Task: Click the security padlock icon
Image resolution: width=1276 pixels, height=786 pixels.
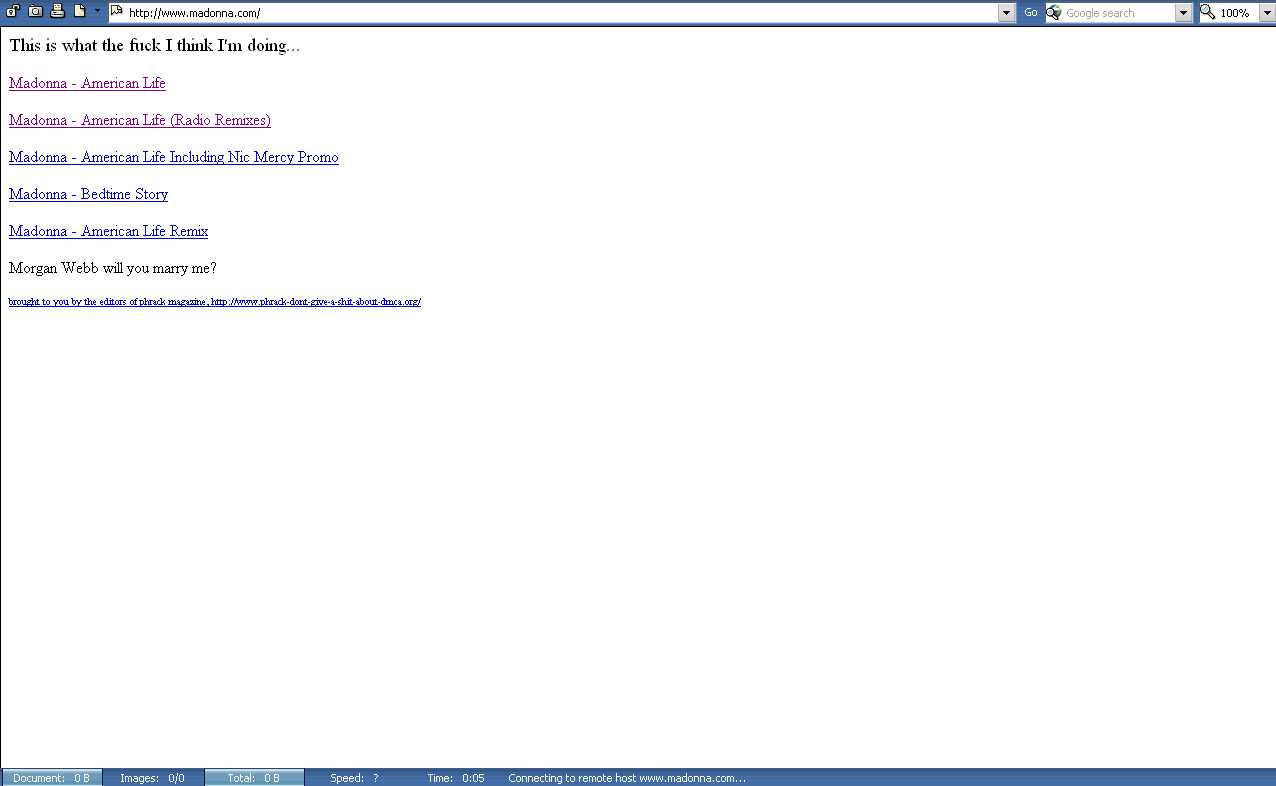Action: (13, 12)
